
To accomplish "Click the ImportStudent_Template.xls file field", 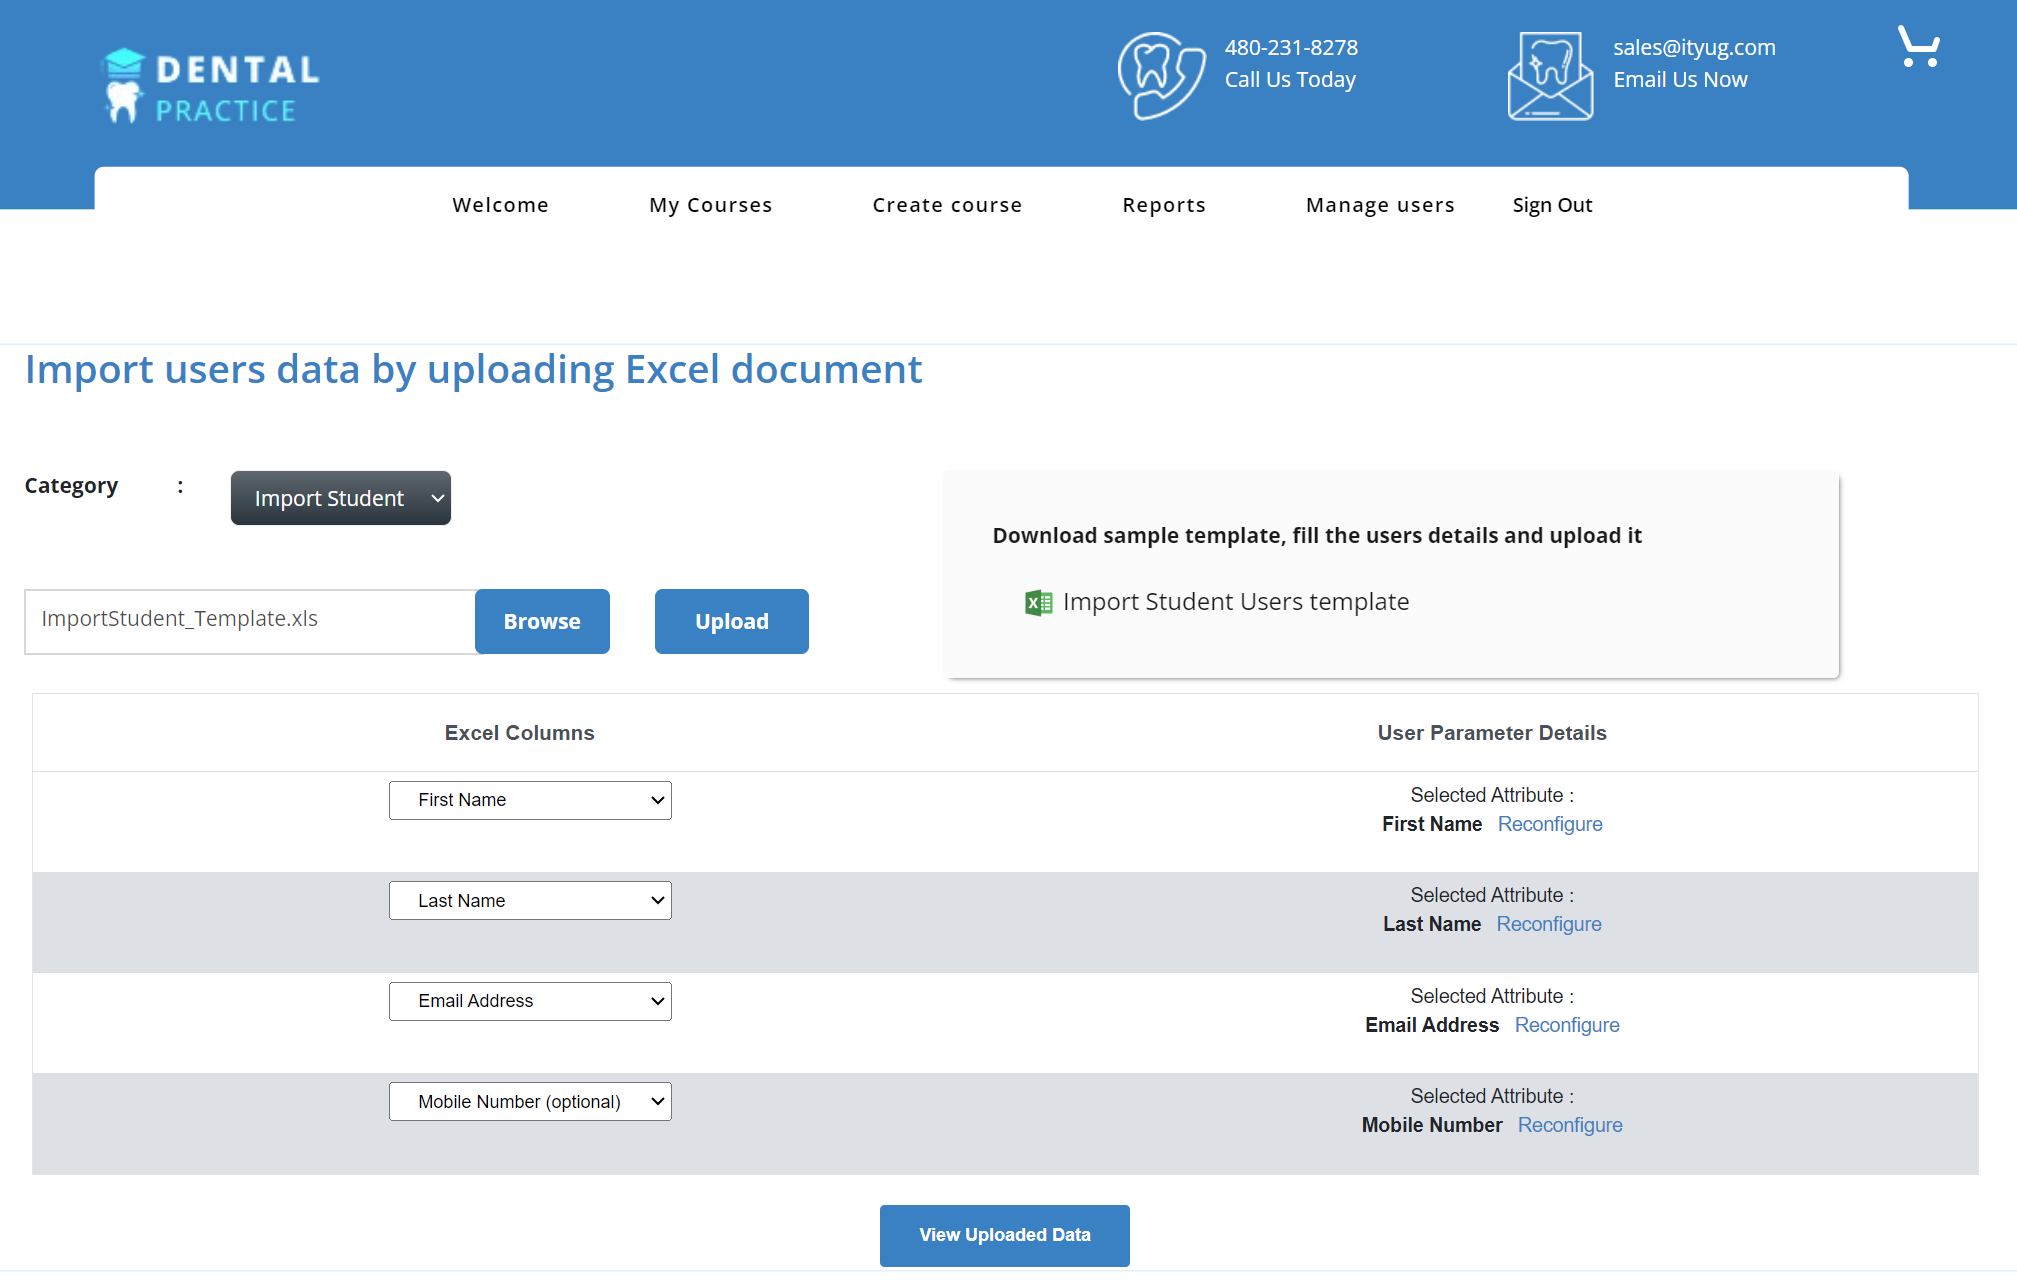I will coord(250,620).
